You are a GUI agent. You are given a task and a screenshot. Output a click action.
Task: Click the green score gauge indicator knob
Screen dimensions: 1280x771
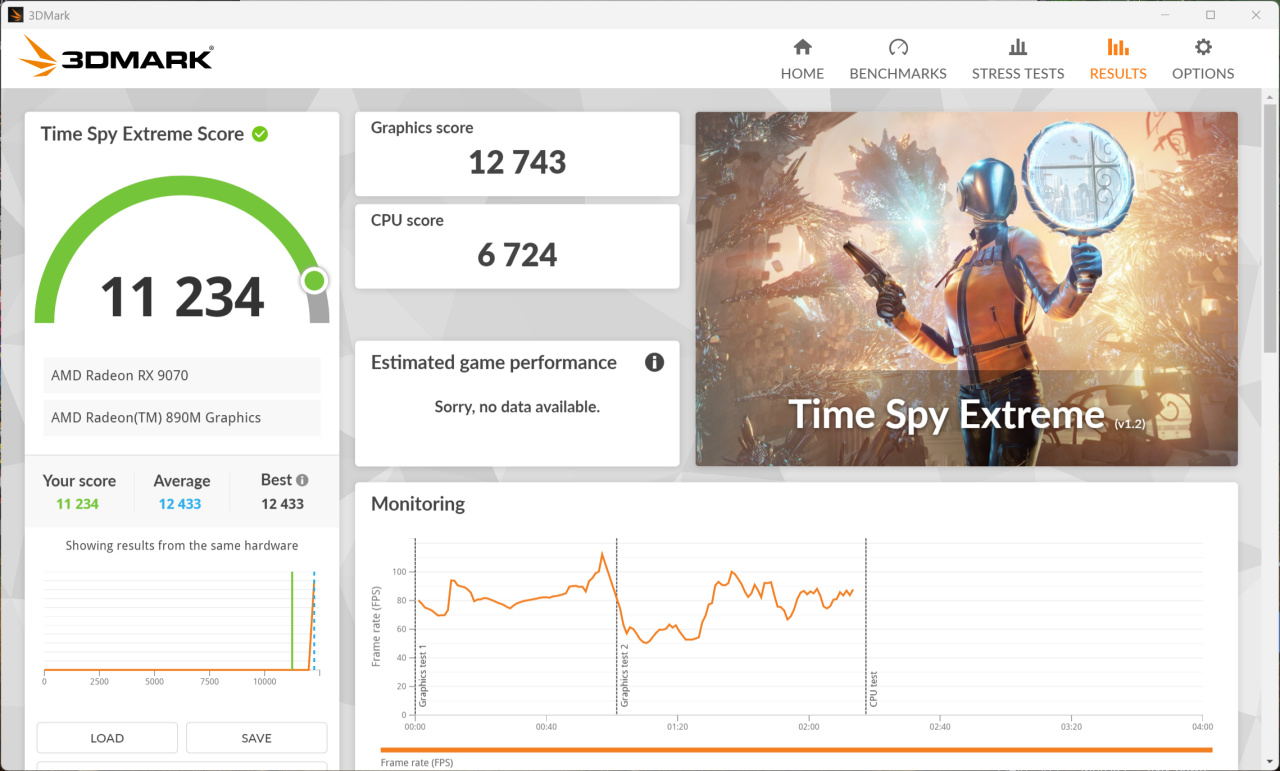315,281
